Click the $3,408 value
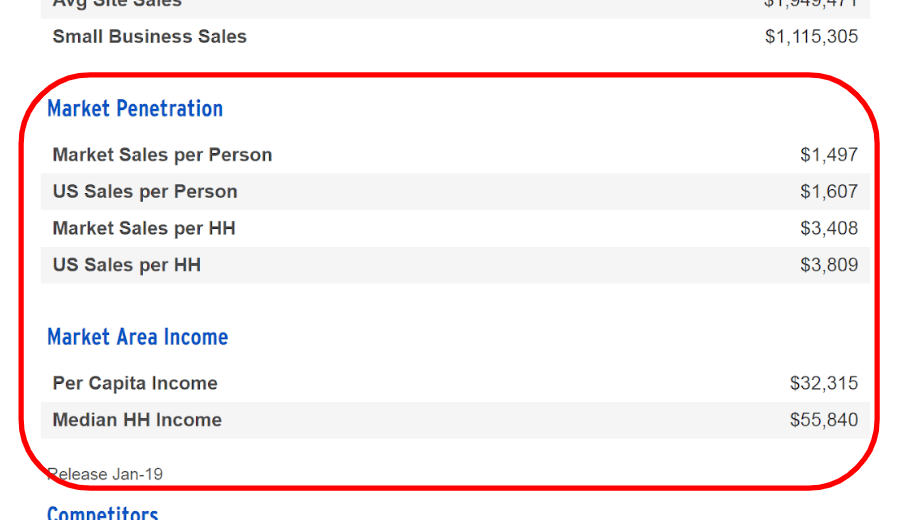 click(828, 229)
